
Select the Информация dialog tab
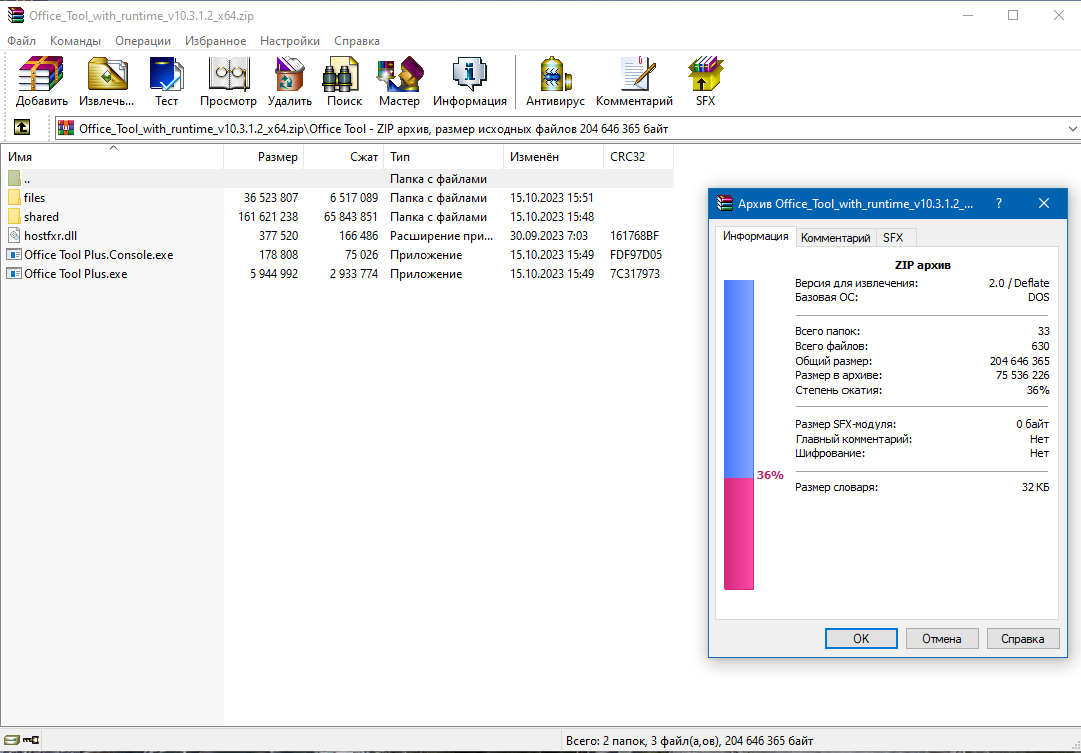click(x=756, y=236)
